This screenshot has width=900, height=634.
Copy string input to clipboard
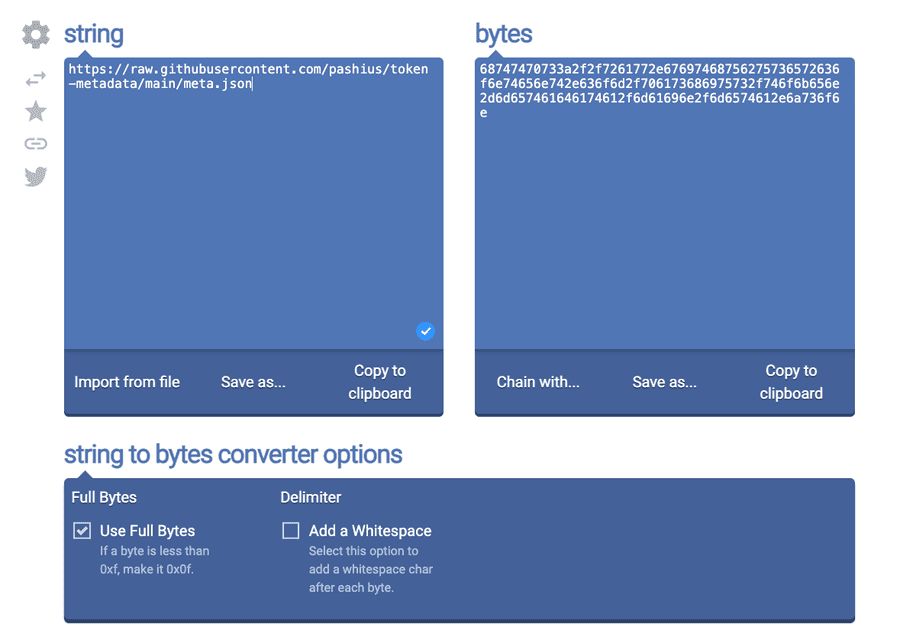pos(380,382)
